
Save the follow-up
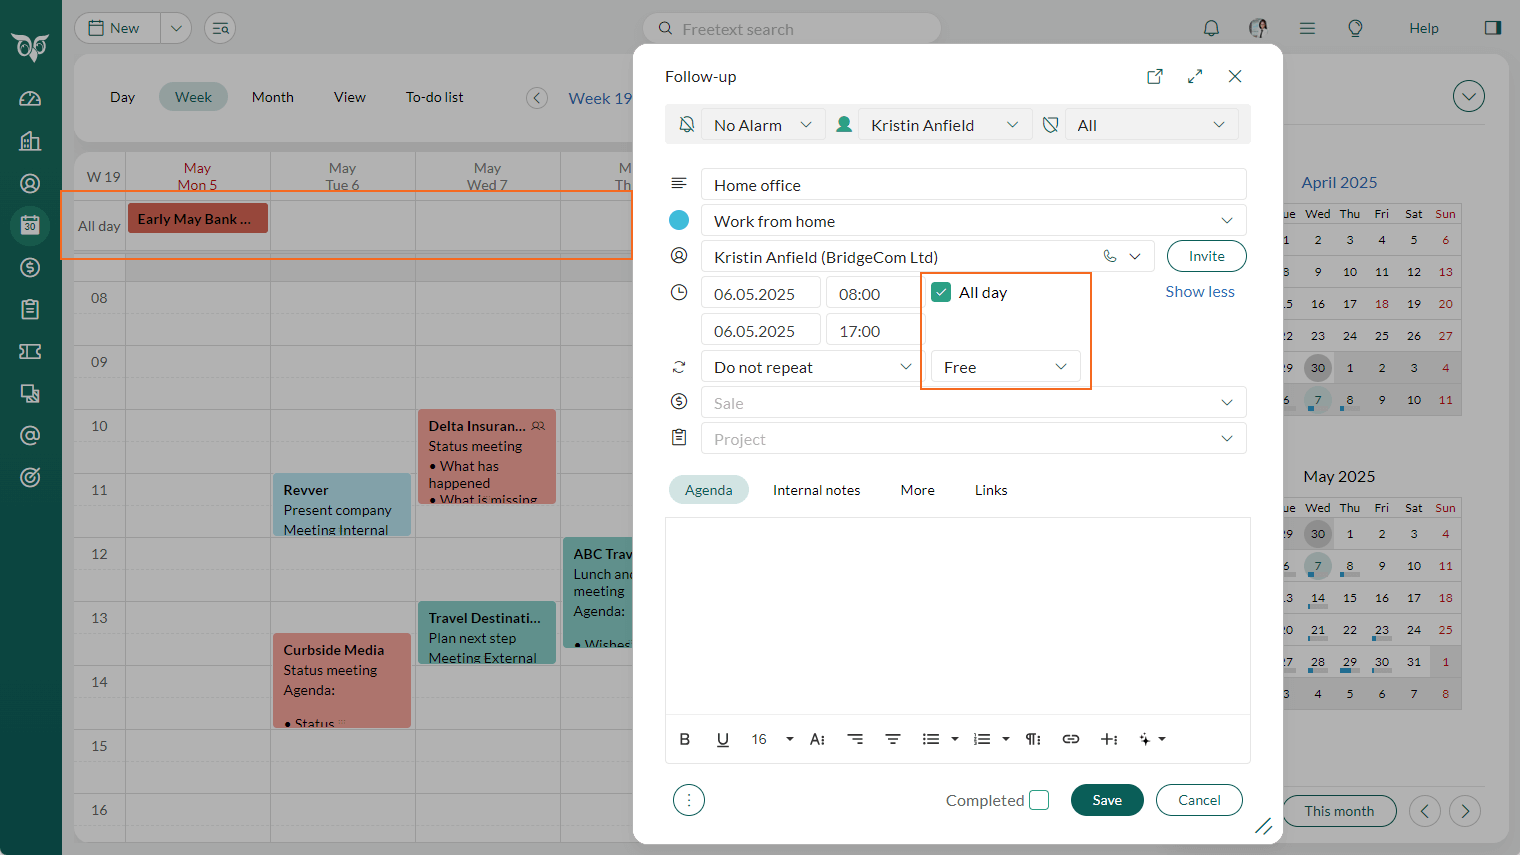(1107, 800)
